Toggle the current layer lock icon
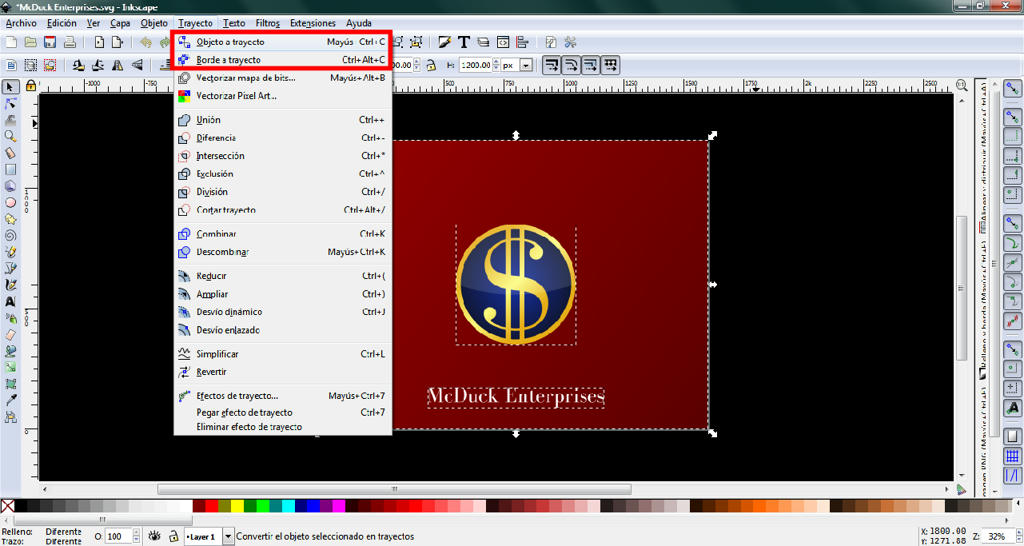The width and height of the screenshot is (1024, 546). click(x=174, y=536)
